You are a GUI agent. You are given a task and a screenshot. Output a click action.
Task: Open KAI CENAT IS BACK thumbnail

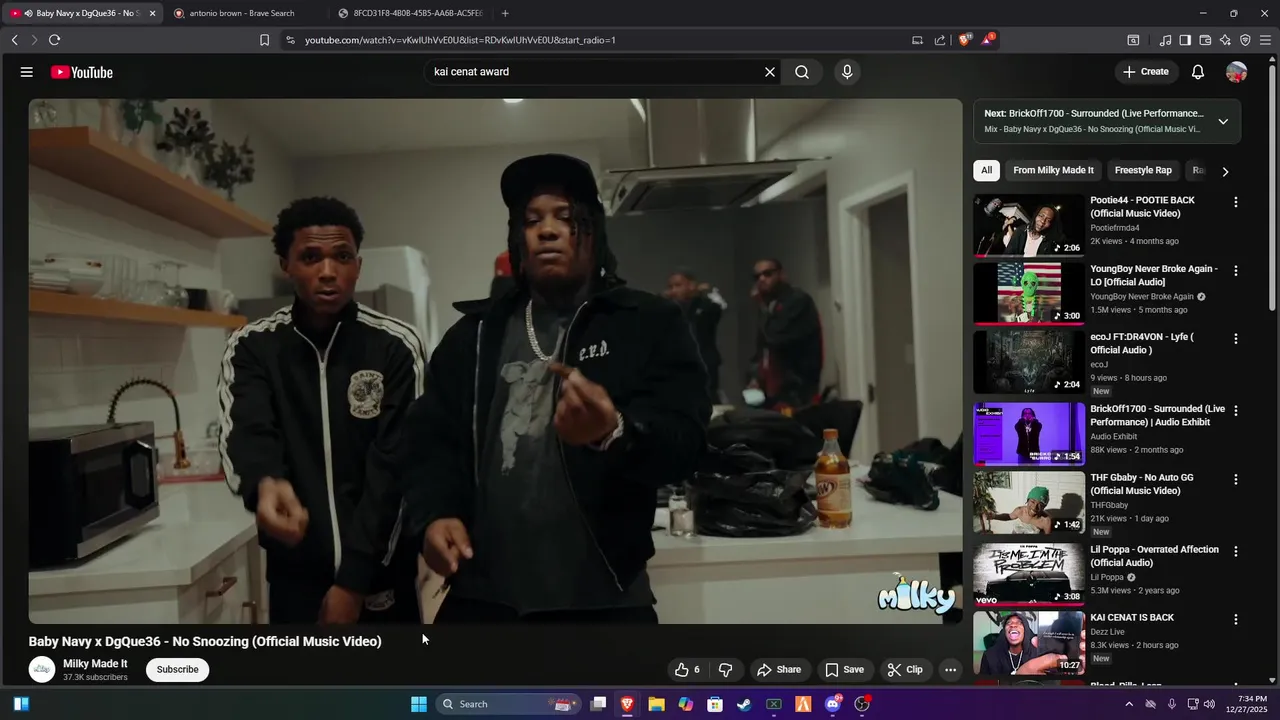point(1029,642)
